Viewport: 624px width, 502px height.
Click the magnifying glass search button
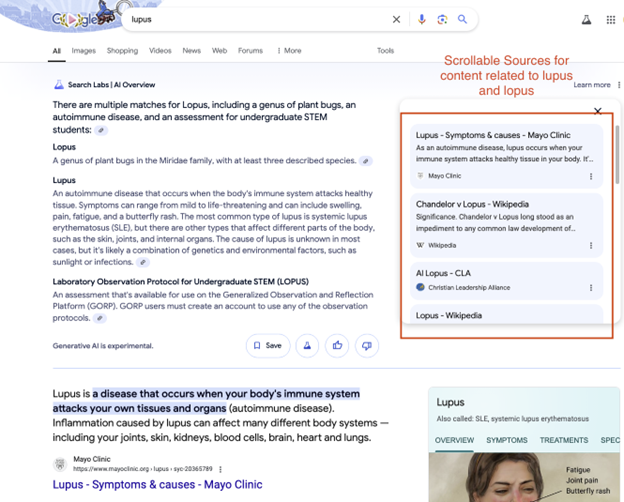[x=462, y=19]
